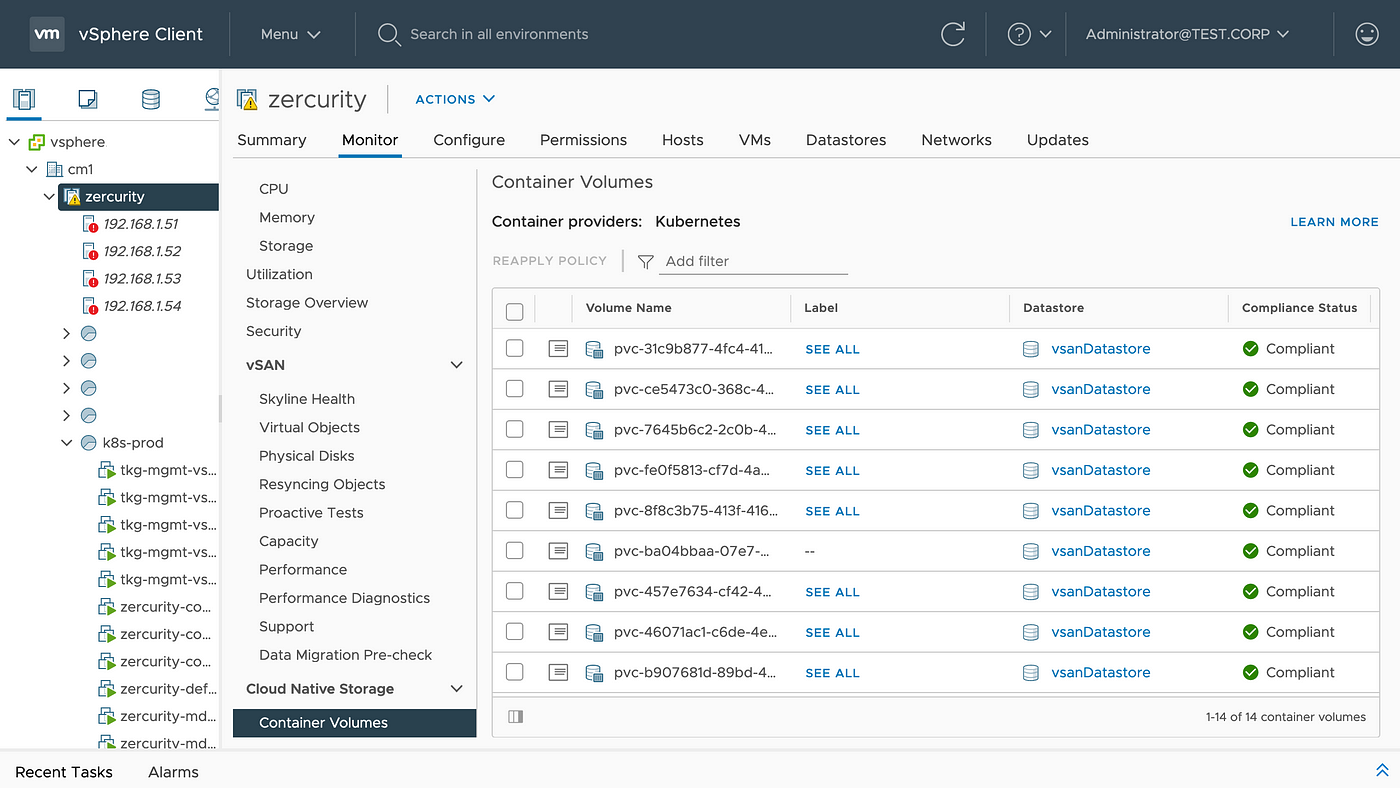1400x788 pixels.
Task: Click the cm1 datacenter icon
Action: tap(55, 170)
